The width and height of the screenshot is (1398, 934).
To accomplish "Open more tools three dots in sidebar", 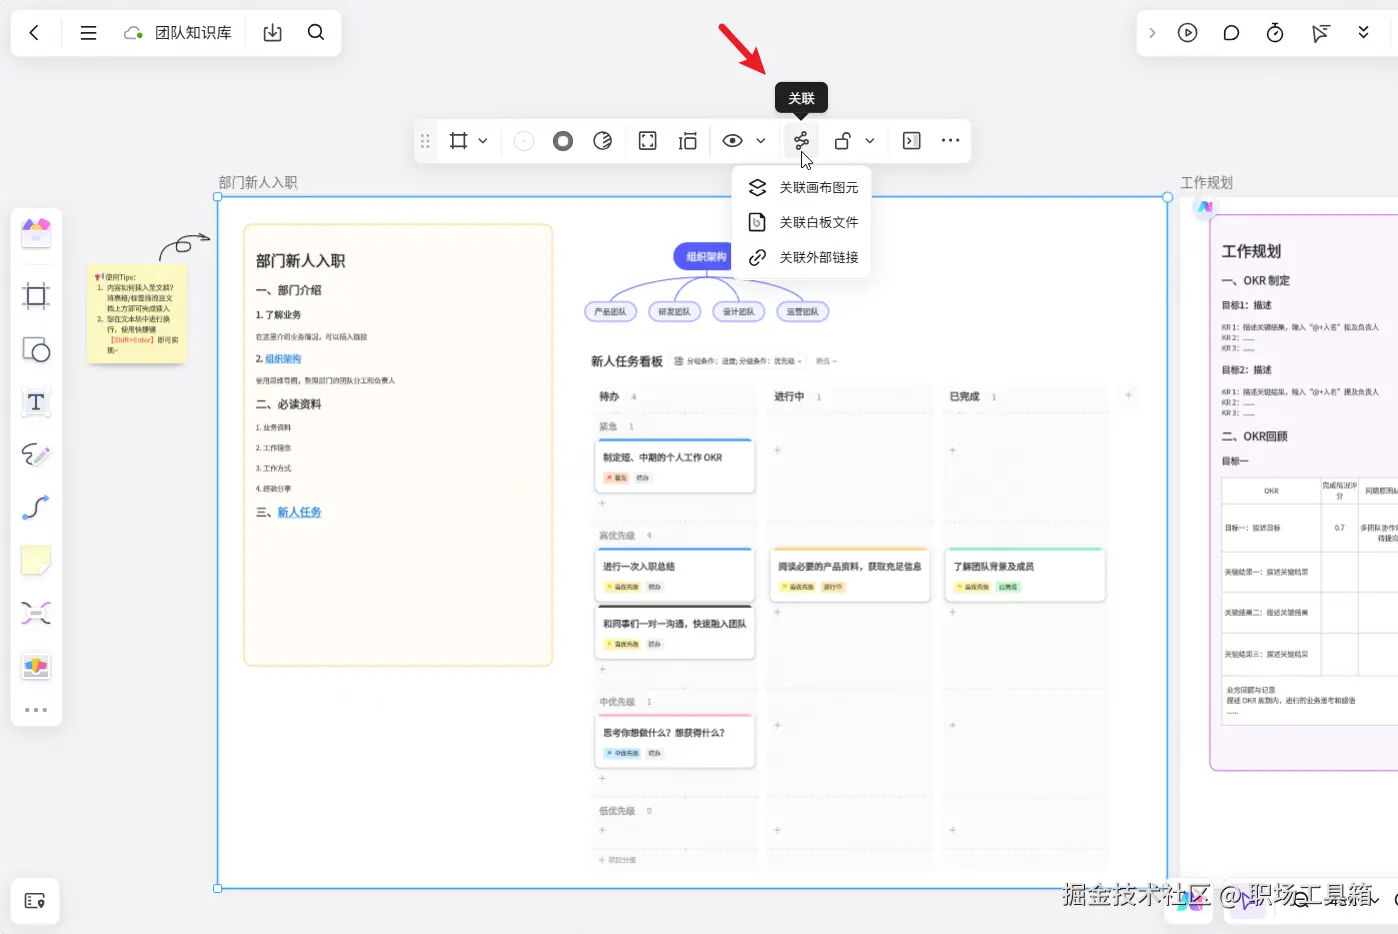I will [x=36, y=710].
